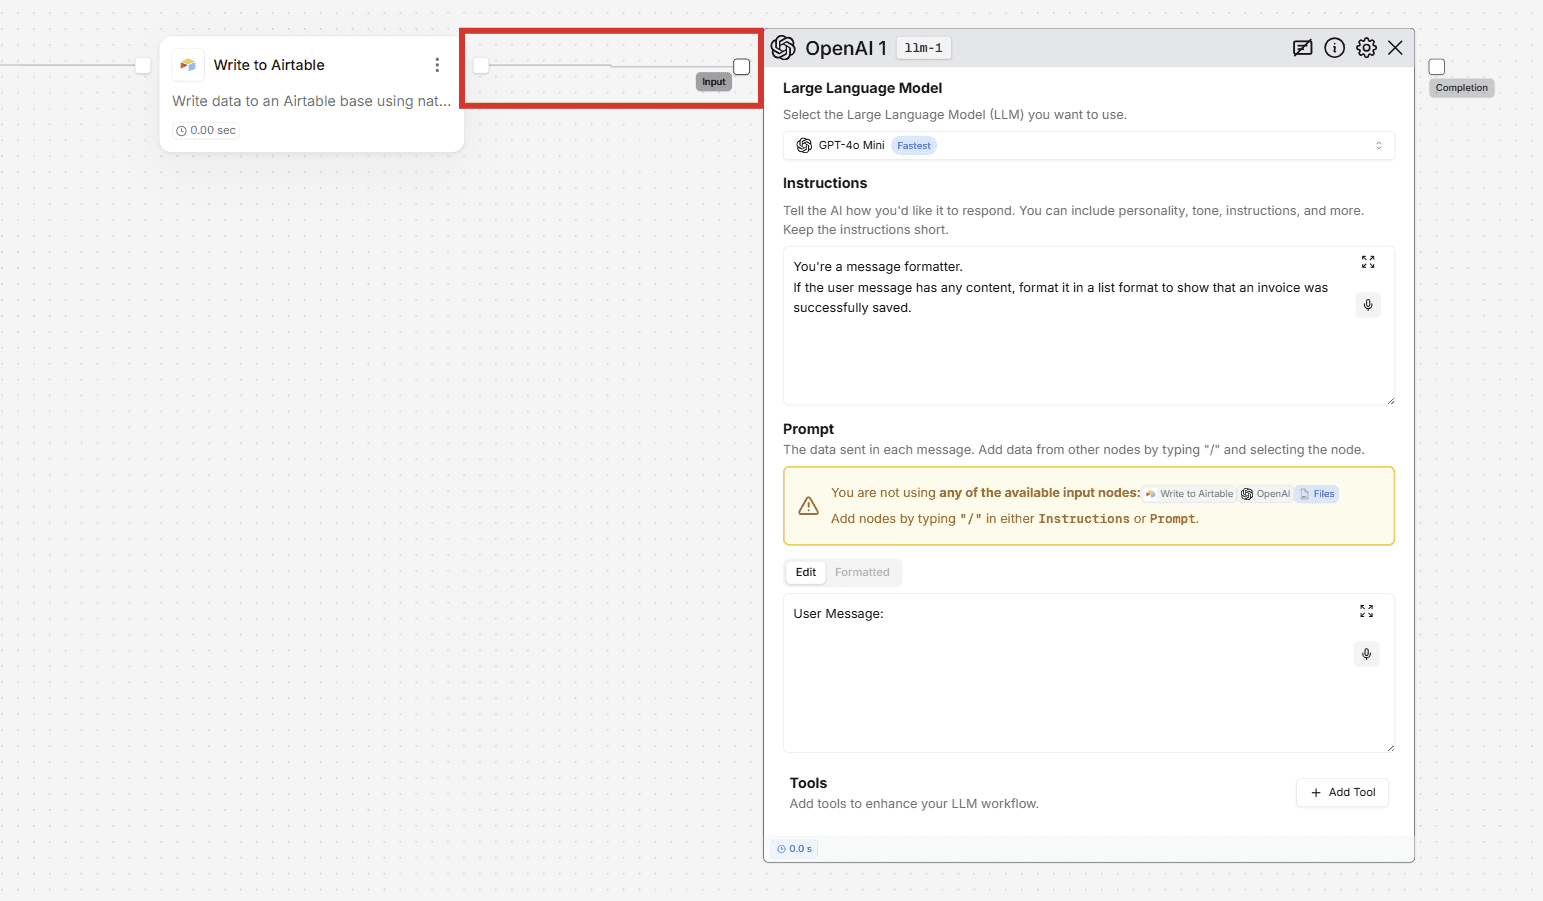Click the Input label tag

click(714, 82)
